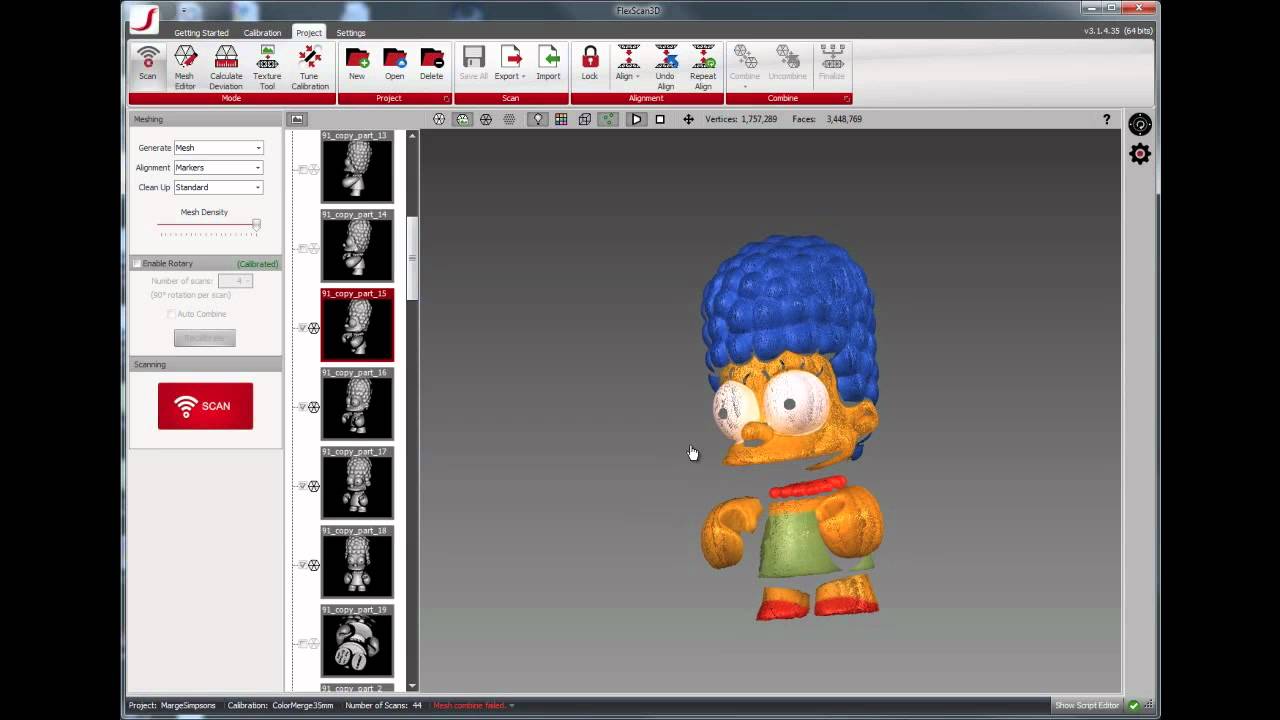The height and width of the screenshot is (720, 1280).
Task: Select point cloud display in viewport toolbar
Action: click(x=509, y=119)
